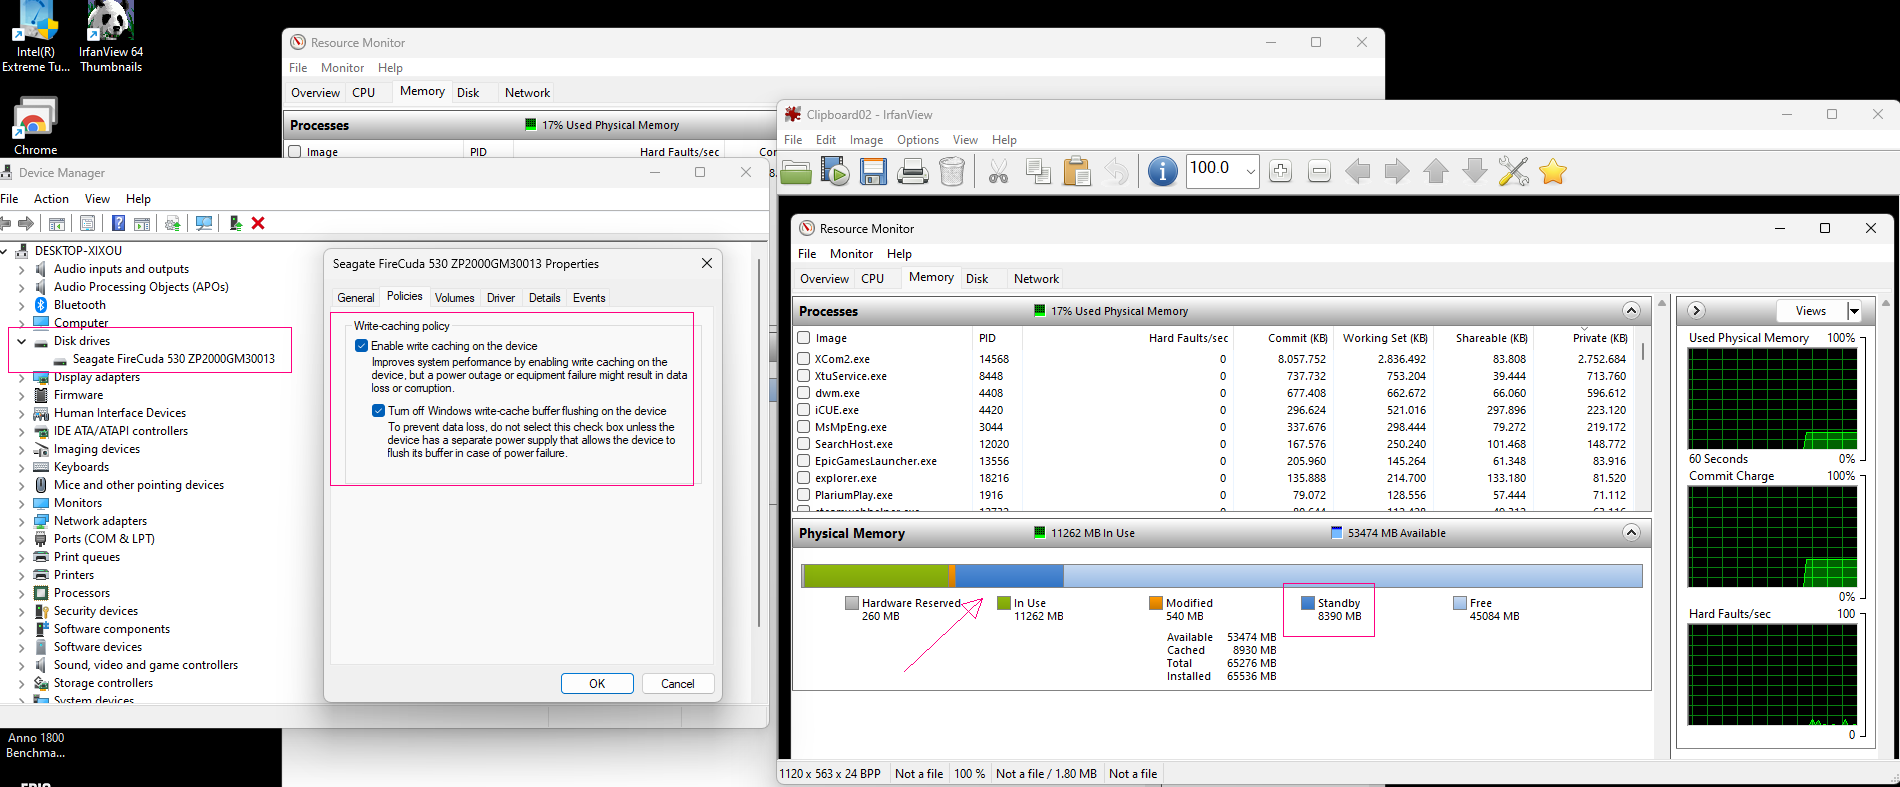Click the Zoom in plus icon in IrfanView
This screenshot has width=1900, height=787.
click(x=1280, y=171)
